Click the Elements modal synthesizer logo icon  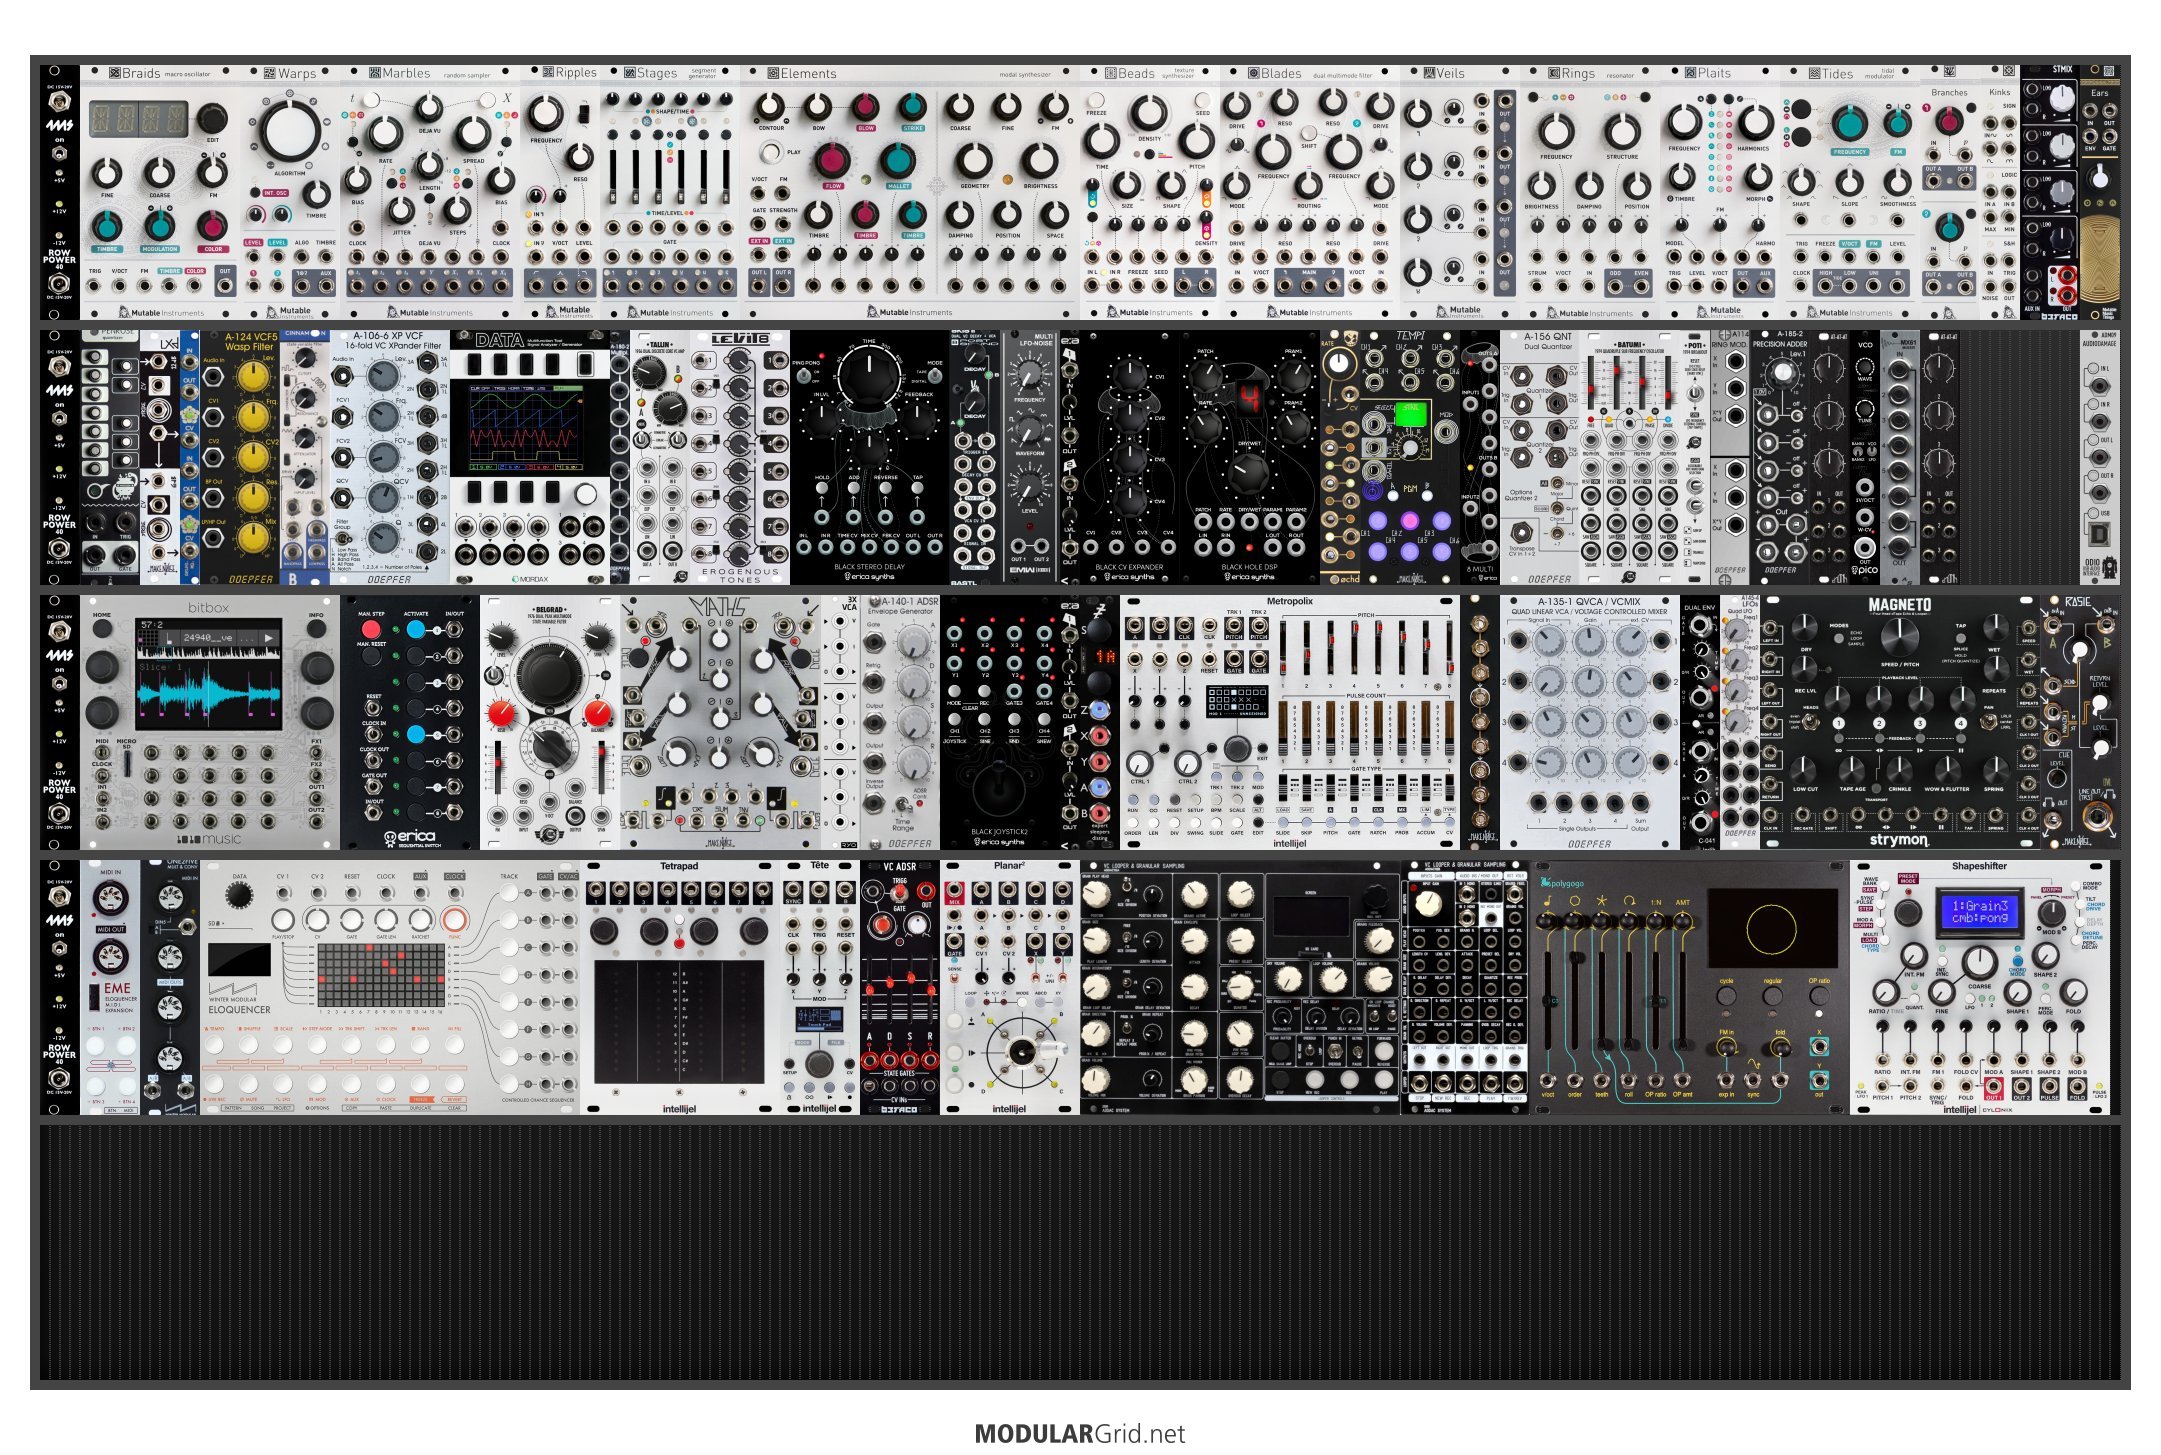tap(773, 73)
